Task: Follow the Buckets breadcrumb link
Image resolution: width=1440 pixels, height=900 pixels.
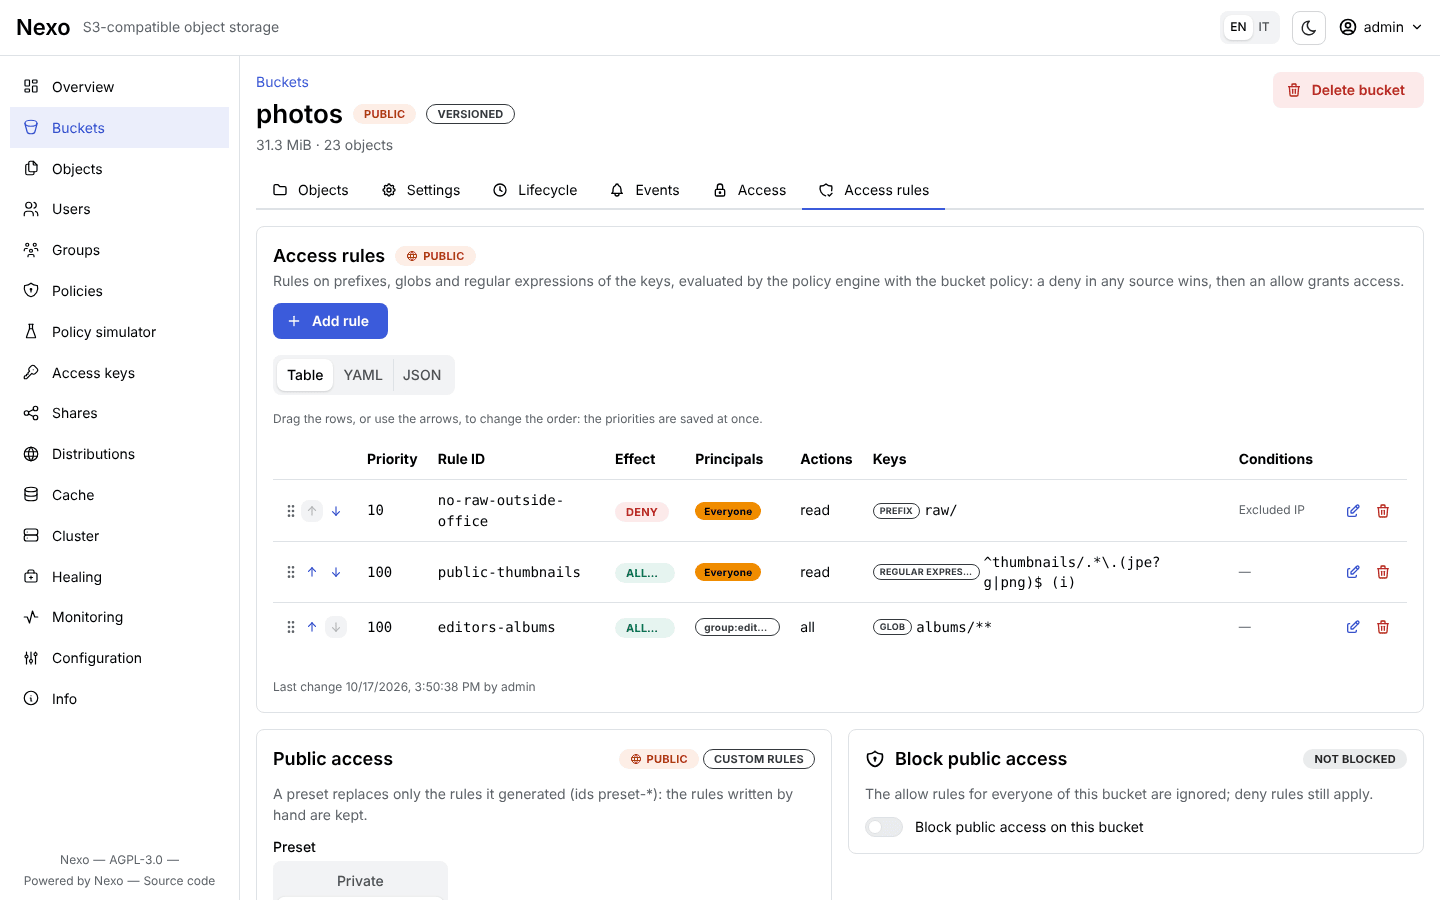Action: (x=282, y=82)
